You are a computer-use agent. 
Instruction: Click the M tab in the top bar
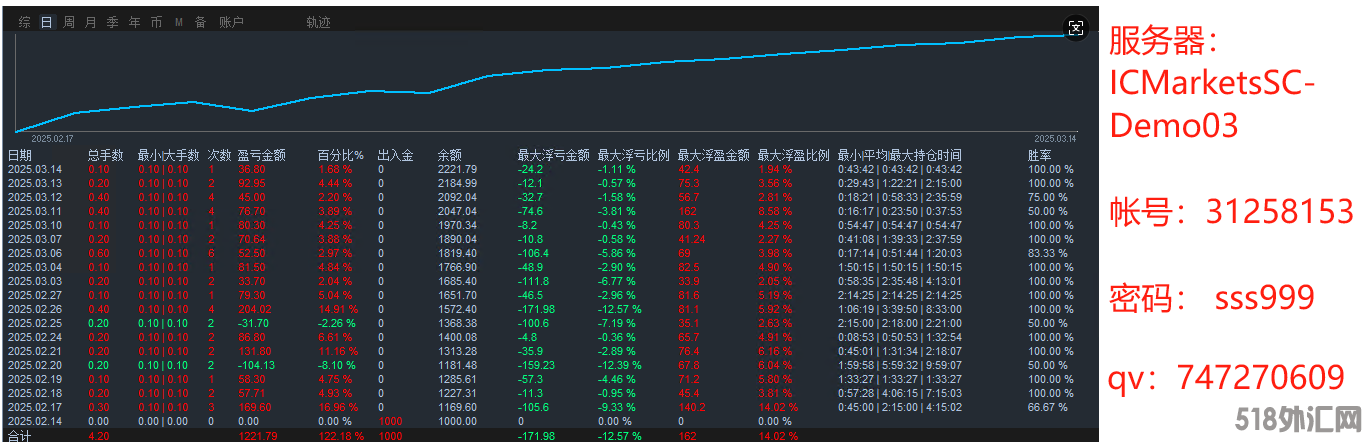click(x=178, y=22)
